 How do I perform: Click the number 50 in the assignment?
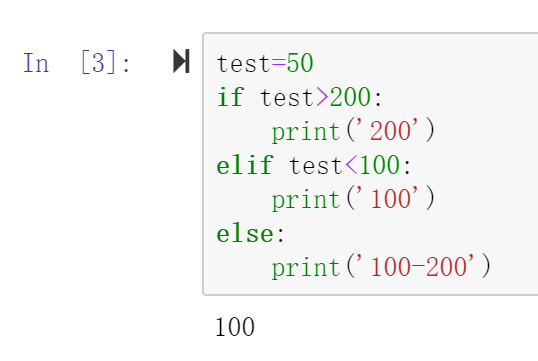pos(300,63)
